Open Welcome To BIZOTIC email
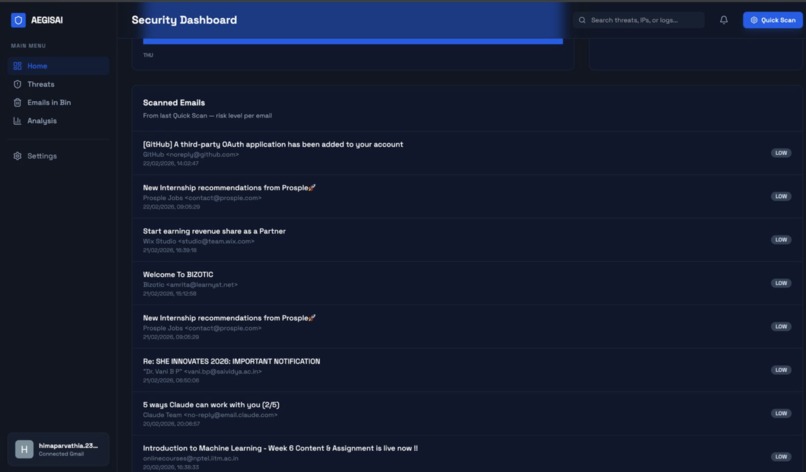Image resolution: width=806 pixels, height=472 pixels. tap(468, 283)
